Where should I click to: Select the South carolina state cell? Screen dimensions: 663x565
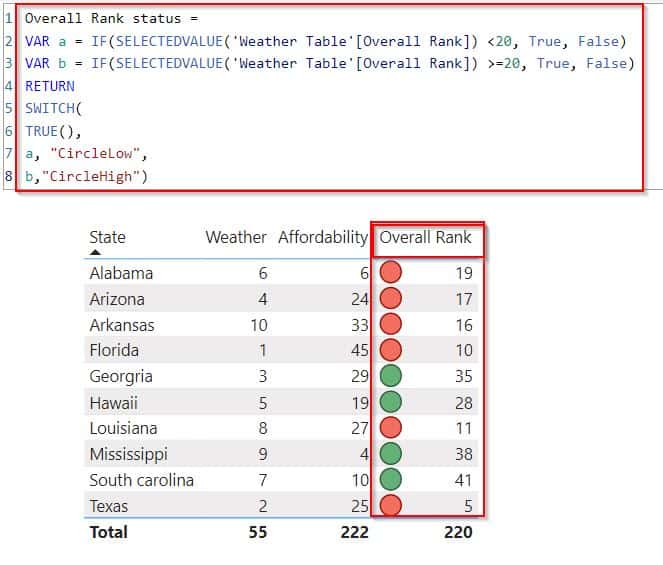pyautogui.click(x=142, y=480)
